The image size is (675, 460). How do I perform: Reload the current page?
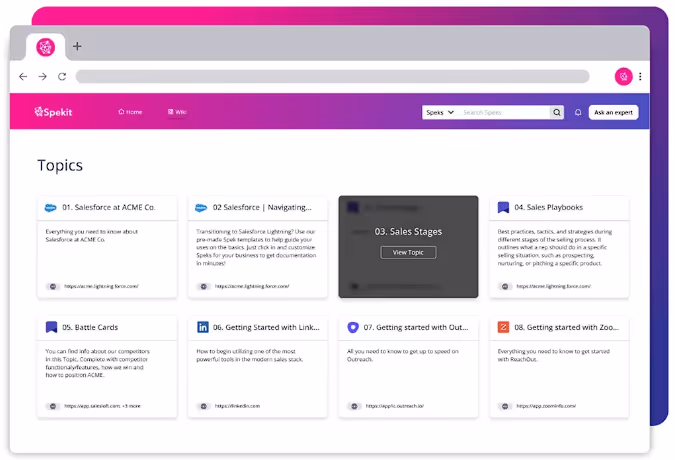[62, 77]
